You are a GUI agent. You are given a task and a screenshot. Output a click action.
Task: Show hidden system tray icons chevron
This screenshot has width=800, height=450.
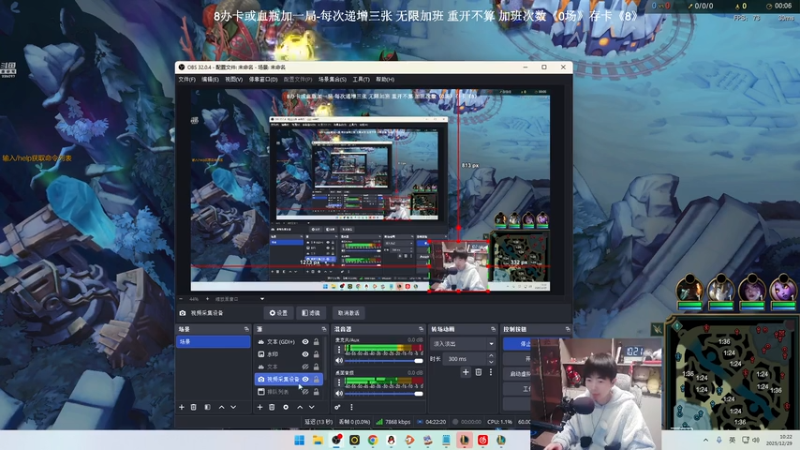click(x=706, y=440)
